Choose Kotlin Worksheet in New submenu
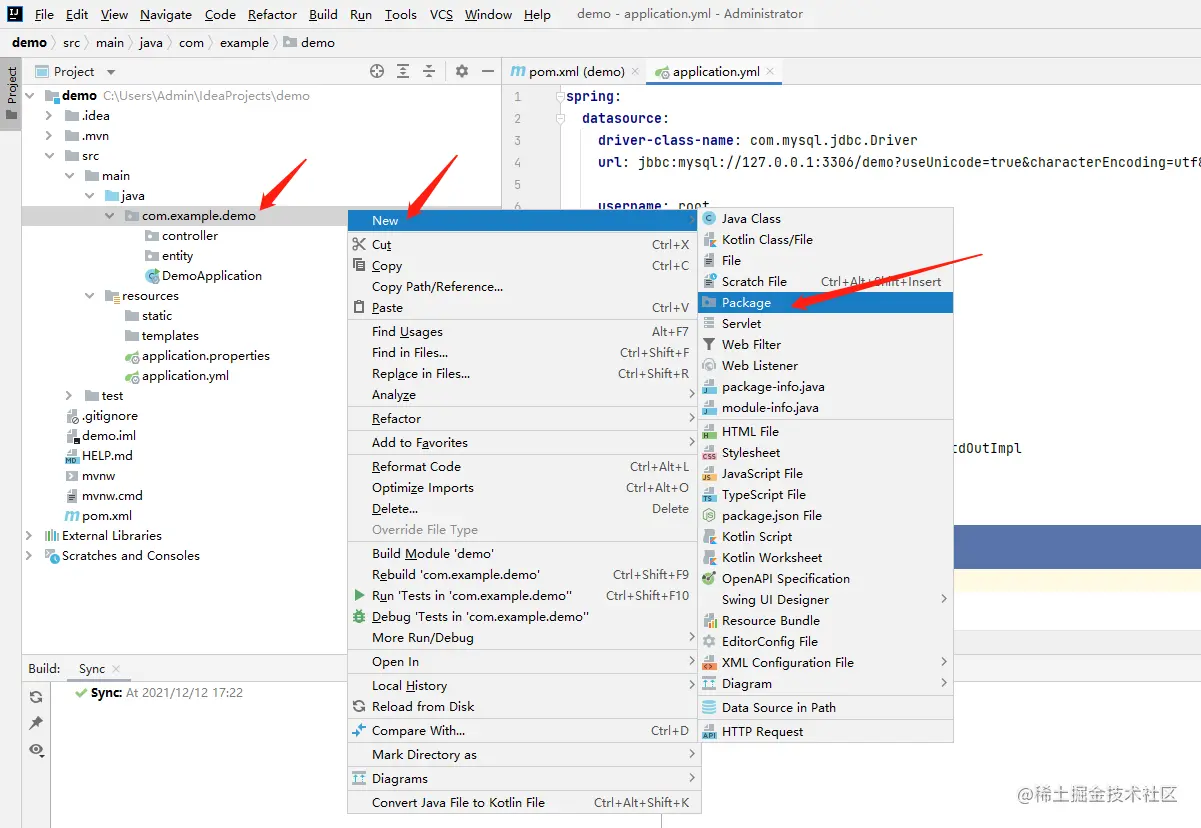This screenshot has height=828, width=1201. point(825,557)
